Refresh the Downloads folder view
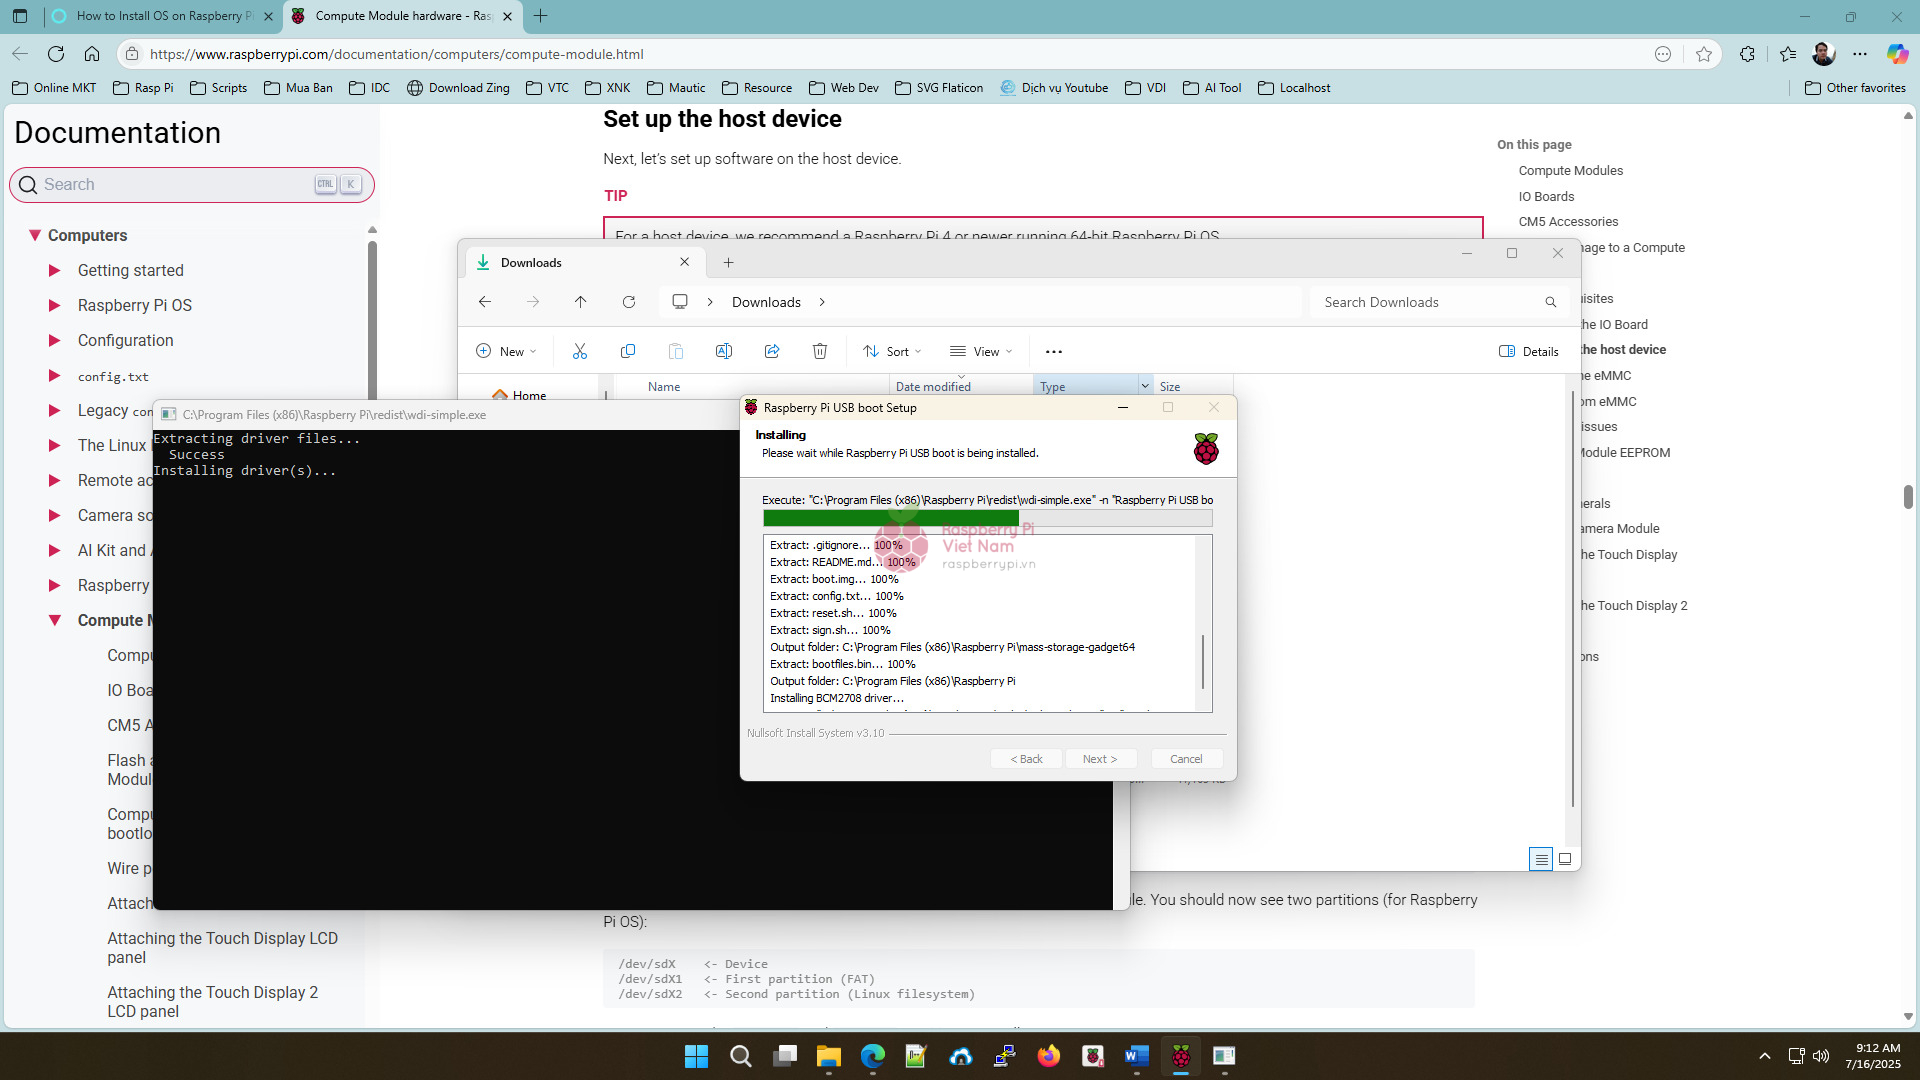1920x1080 pixels. [629, 302]
